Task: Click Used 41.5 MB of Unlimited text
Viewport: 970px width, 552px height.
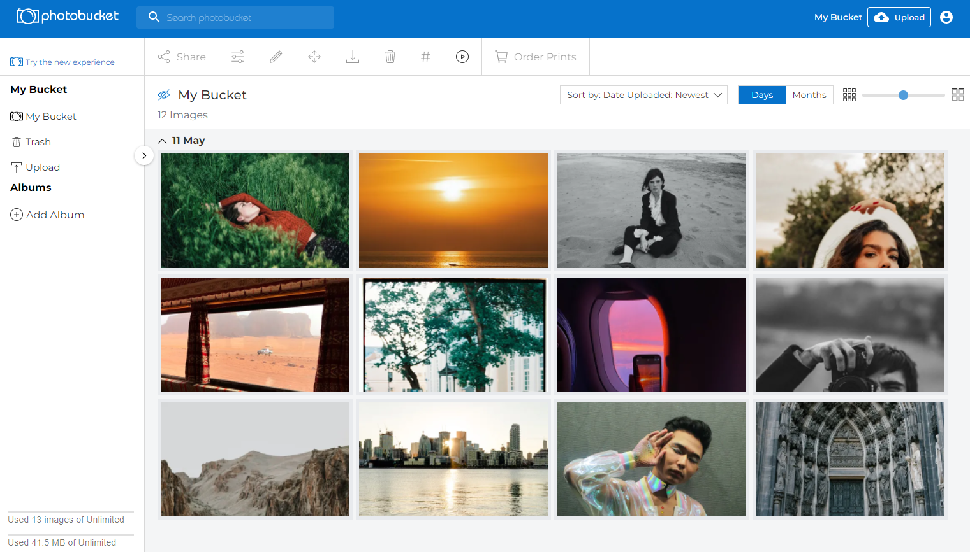Action: tap(62, 543)
